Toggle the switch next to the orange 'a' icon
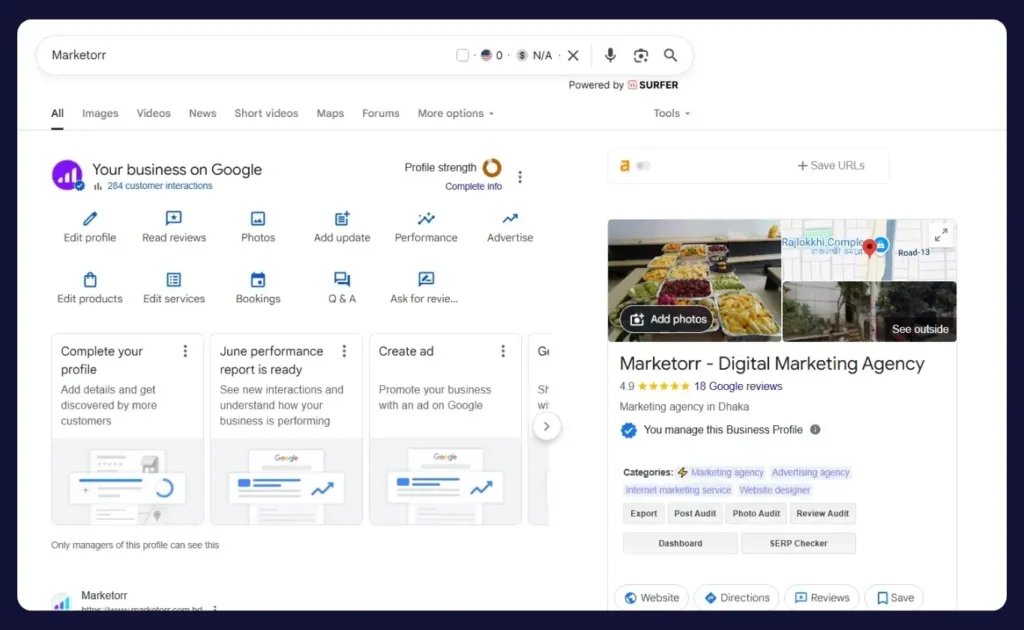 (643, 166)
